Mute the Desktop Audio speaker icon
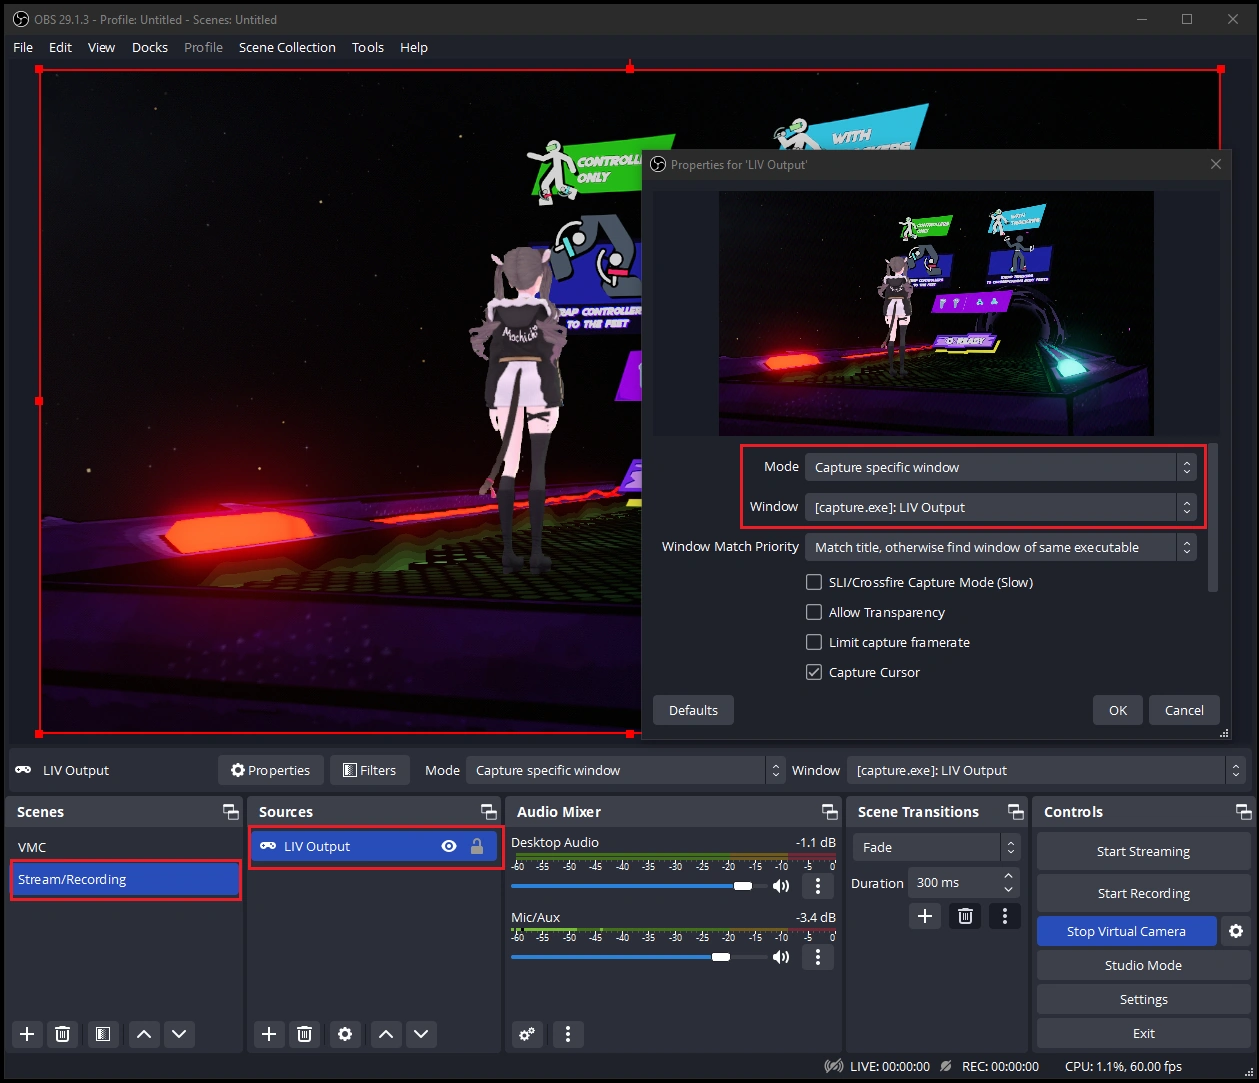Image resolution: width=1259 pixels, height=1083 pixels. (x=781, y=886)
